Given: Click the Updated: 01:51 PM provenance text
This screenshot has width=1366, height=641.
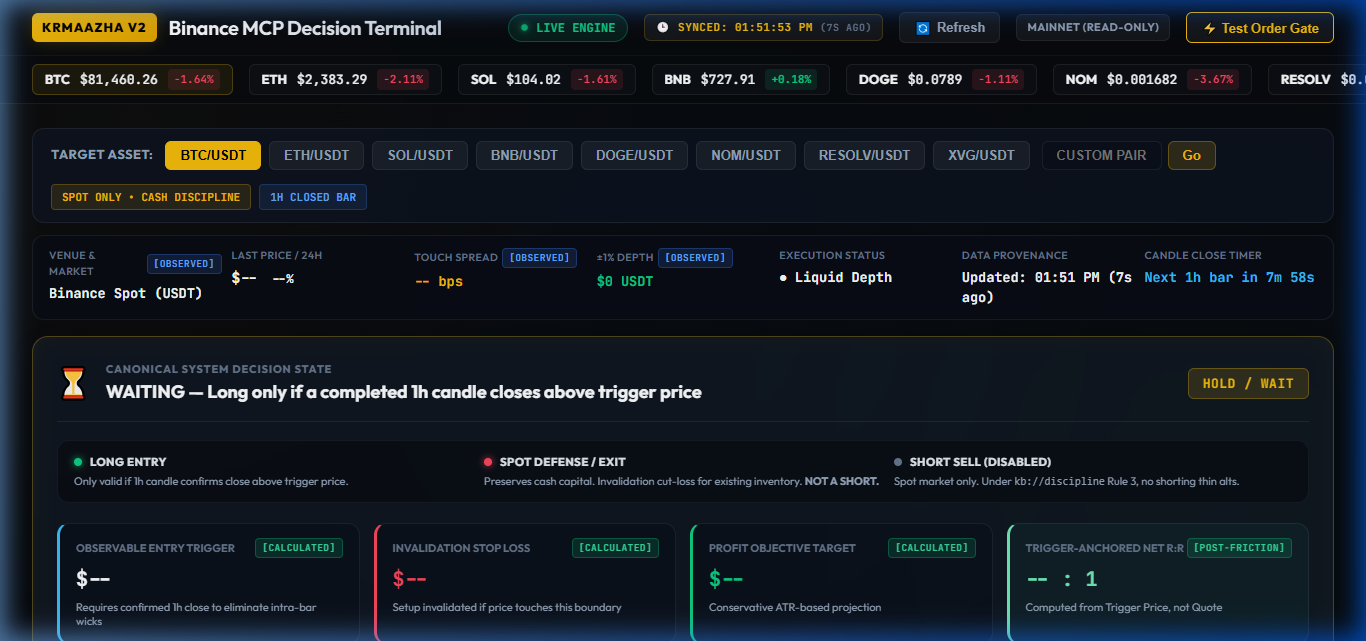Looking at the screenshot, I should [x=1047, y=287].
